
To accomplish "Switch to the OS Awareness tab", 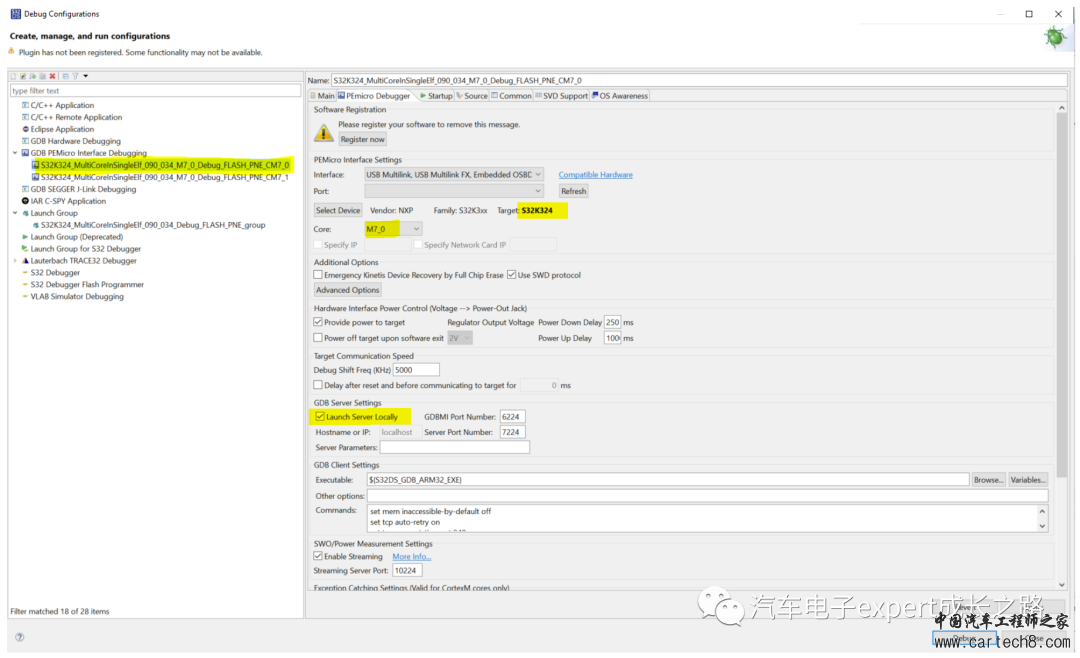I will 620,96.
